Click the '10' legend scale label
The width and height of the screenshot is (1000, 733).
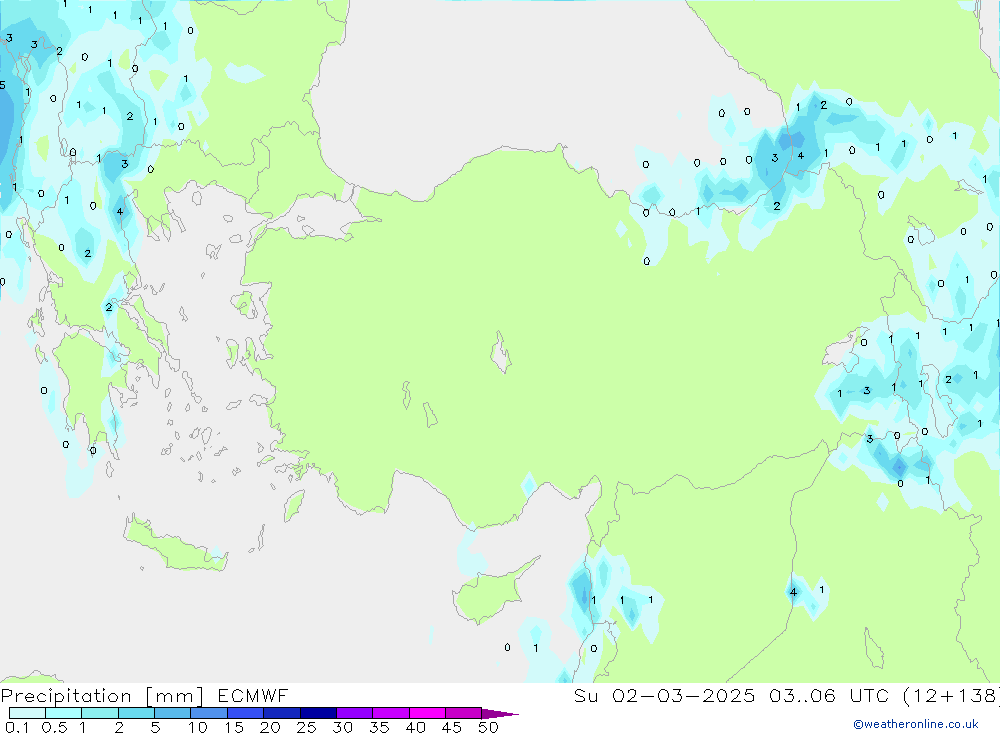(198, 727)
